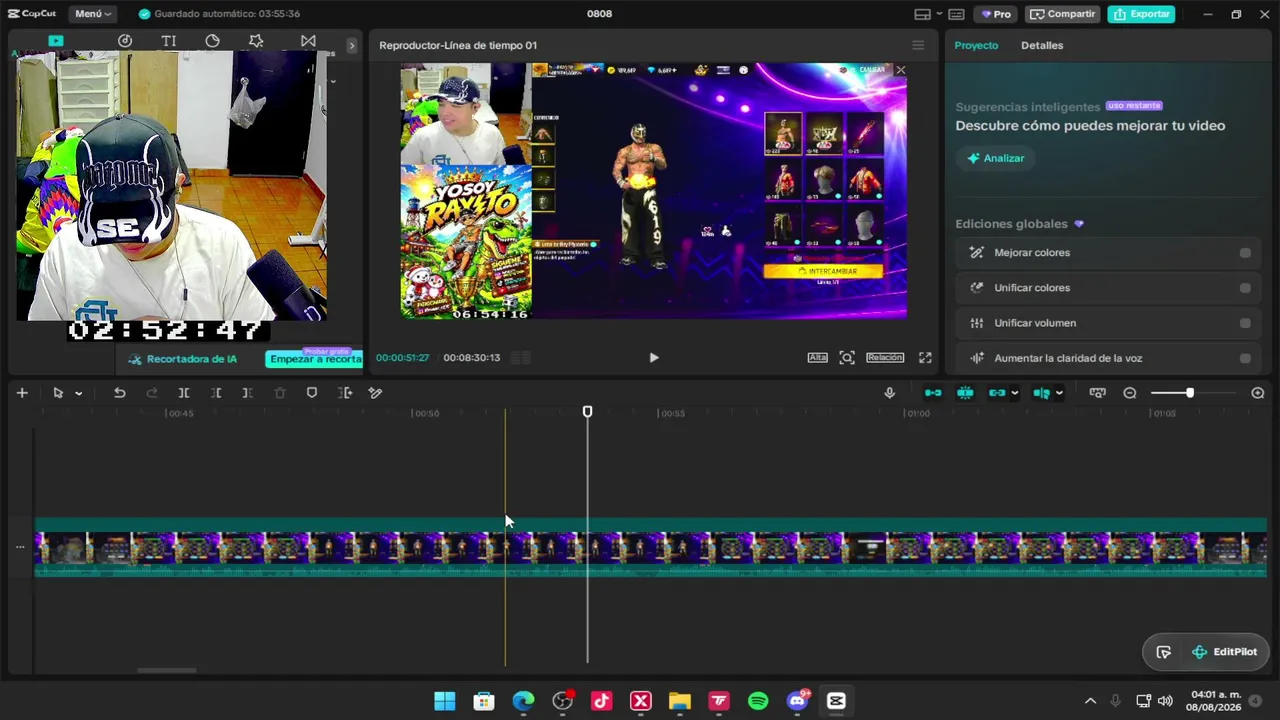Open the EditPilot assistant

[x=1224, y=652]
